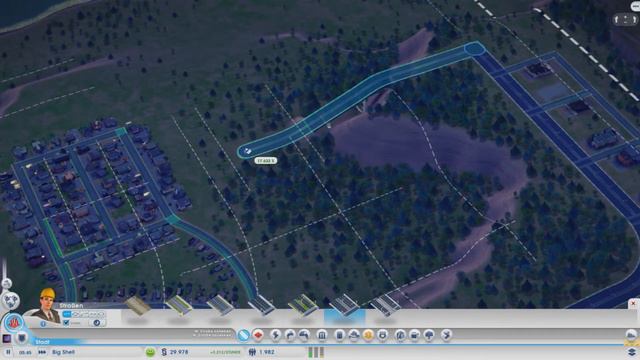Image resolution: width=640 pixels, height=360 pixels.
Task: Pause the game simulation
Action: click(x=8, y=352)
